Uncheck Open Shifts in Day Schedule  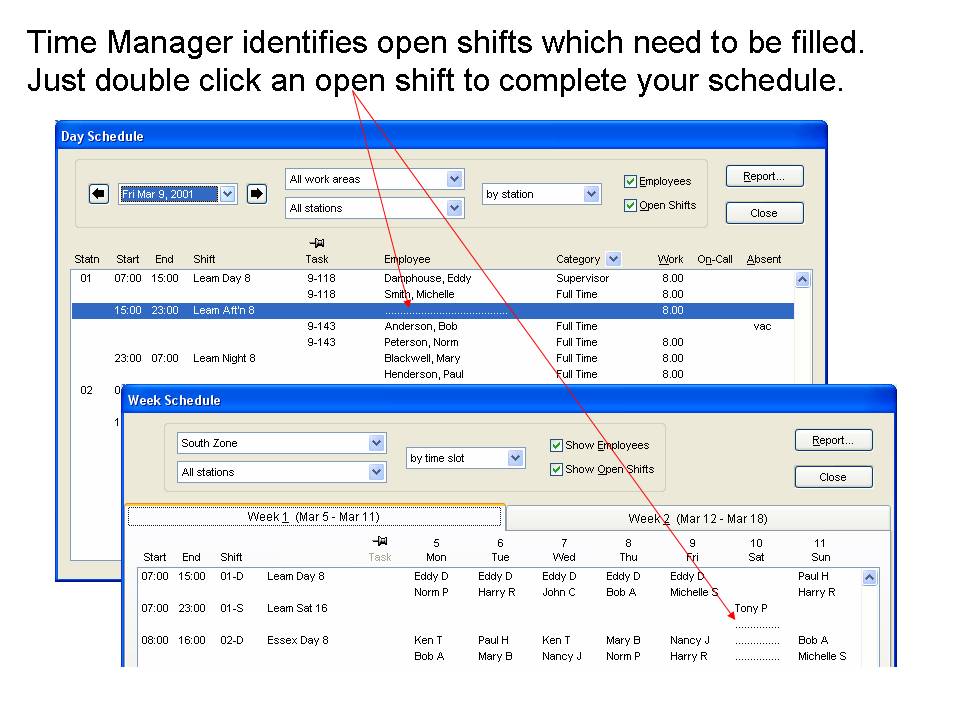630,206
